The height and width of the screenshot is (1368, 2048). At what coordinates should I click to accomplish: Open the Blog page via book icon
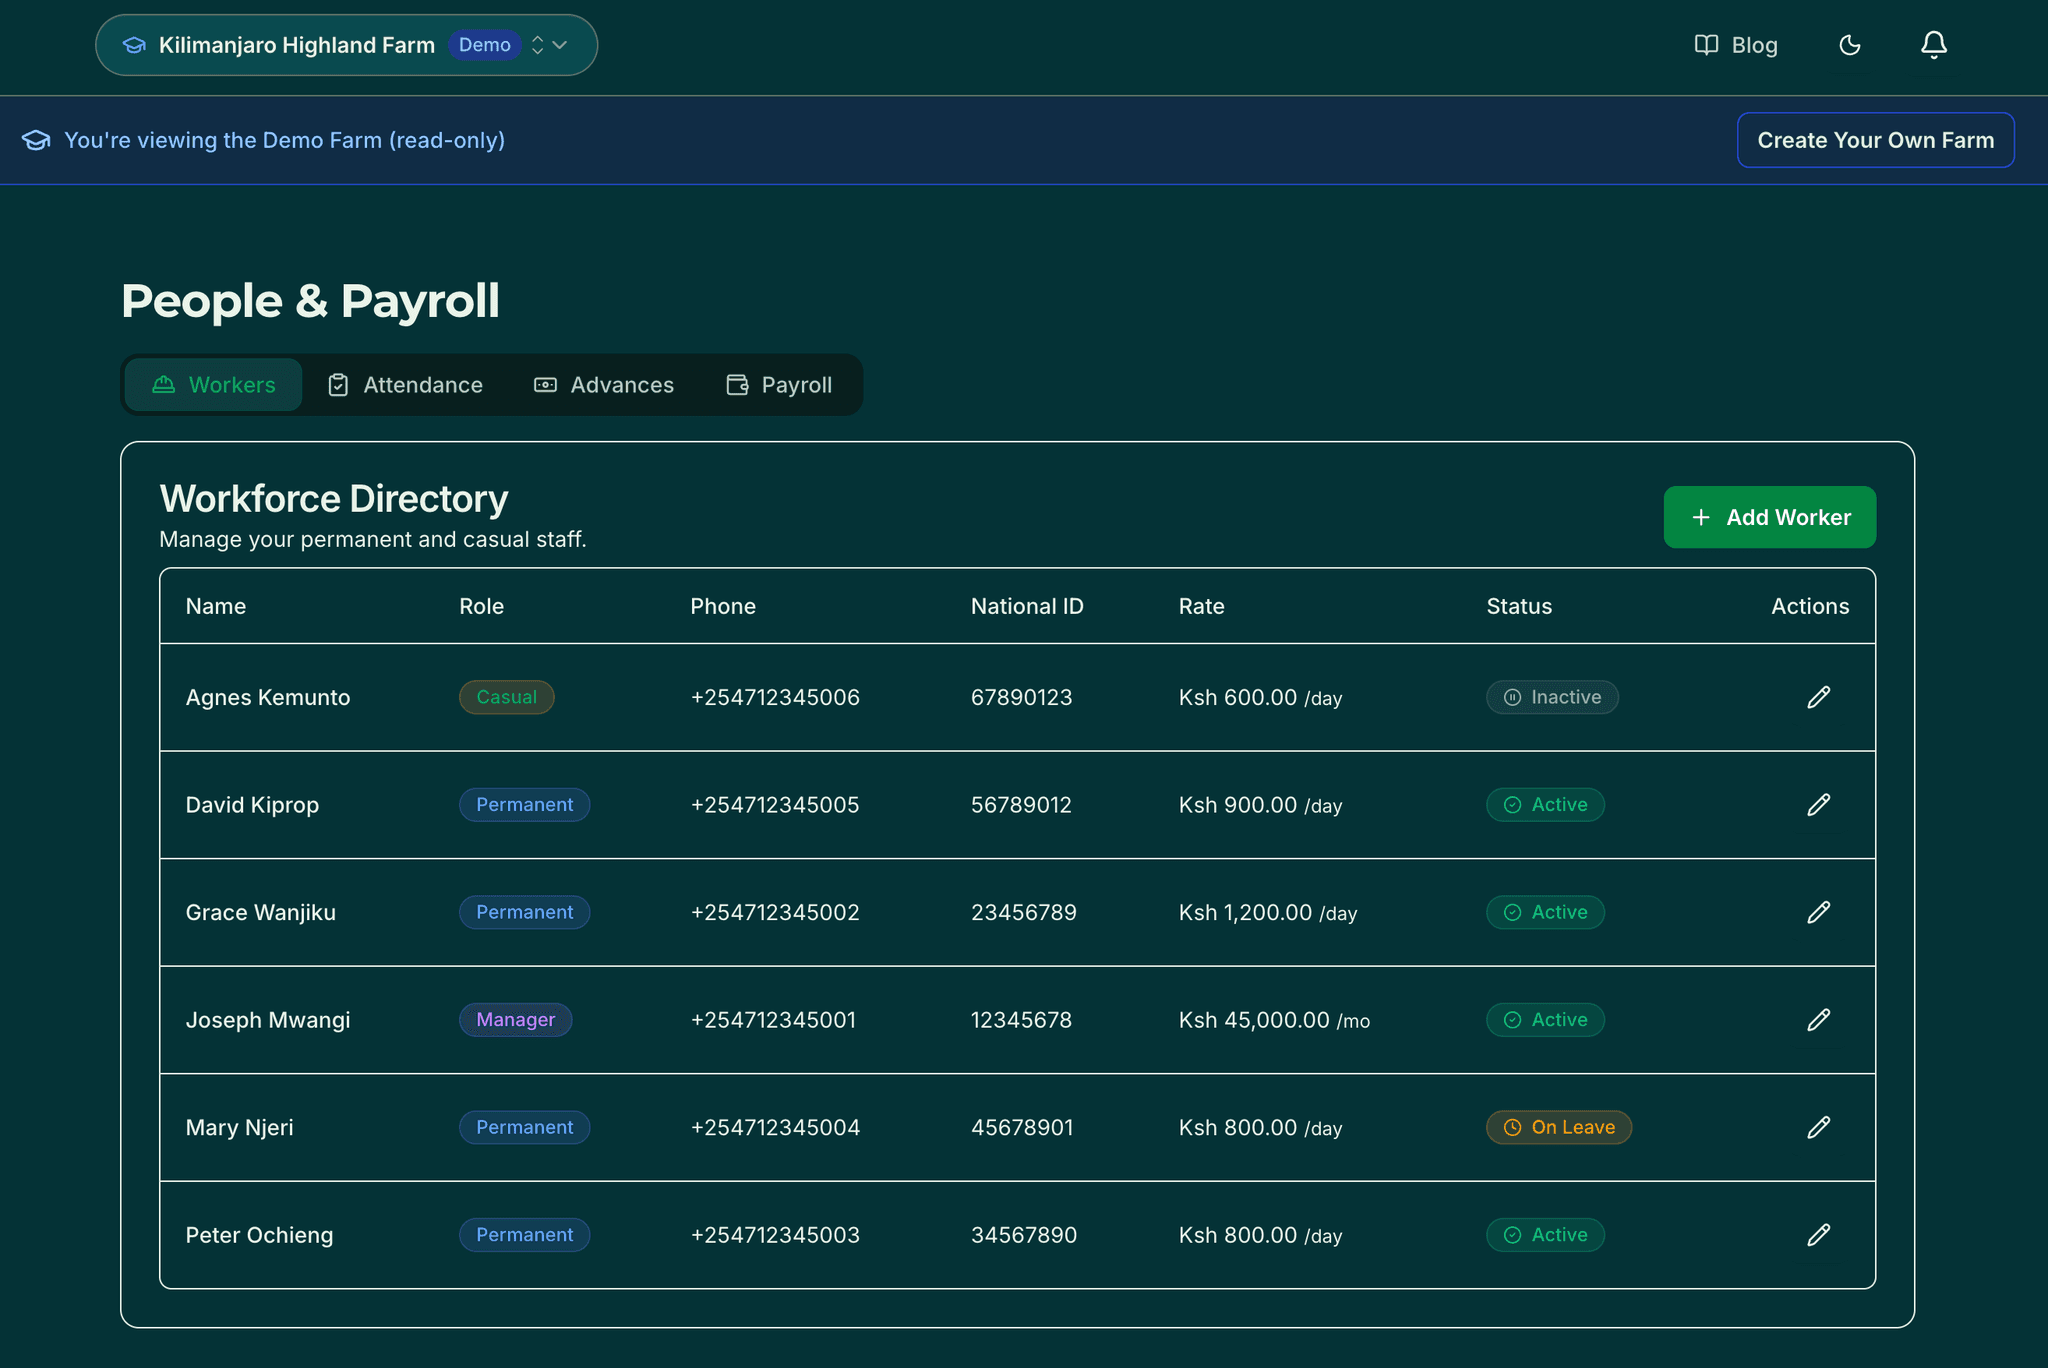[1706, 45]
